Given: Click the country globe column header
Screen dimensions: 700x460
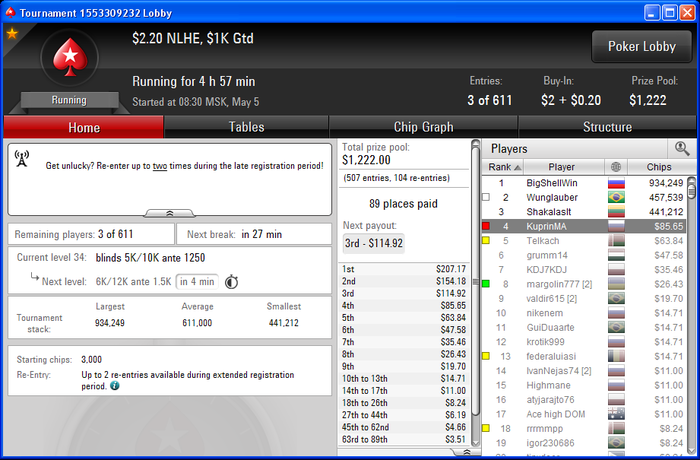Looking at the screenshot, I should tap(616, 167).
